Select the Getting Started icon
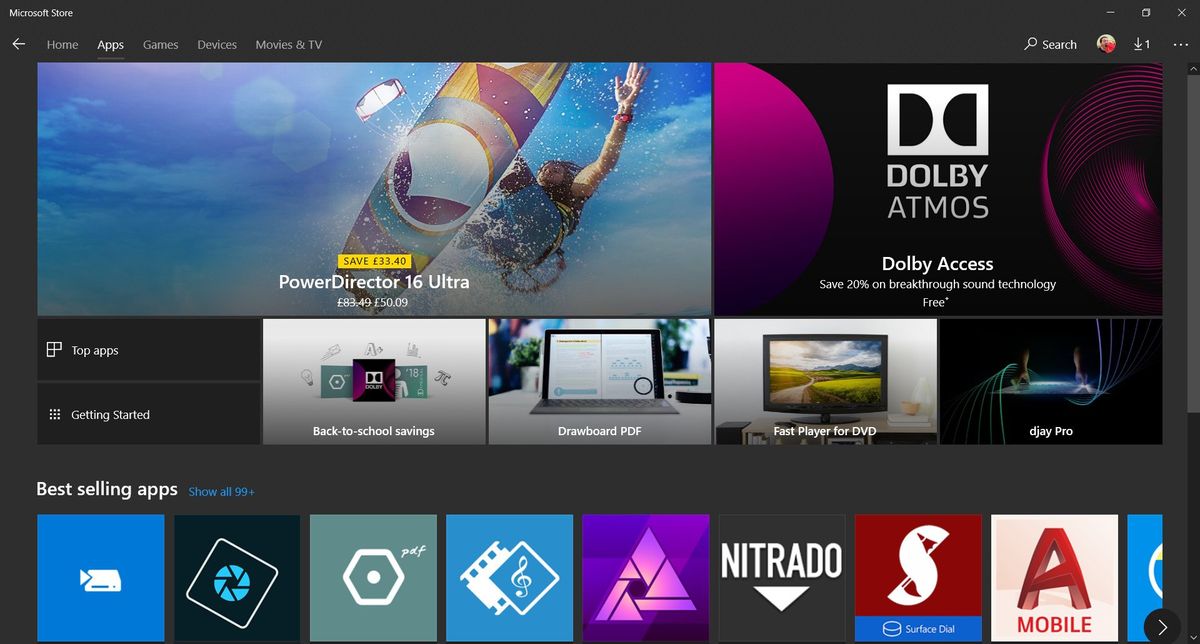 pyautogui.click(x=55, y=414)
